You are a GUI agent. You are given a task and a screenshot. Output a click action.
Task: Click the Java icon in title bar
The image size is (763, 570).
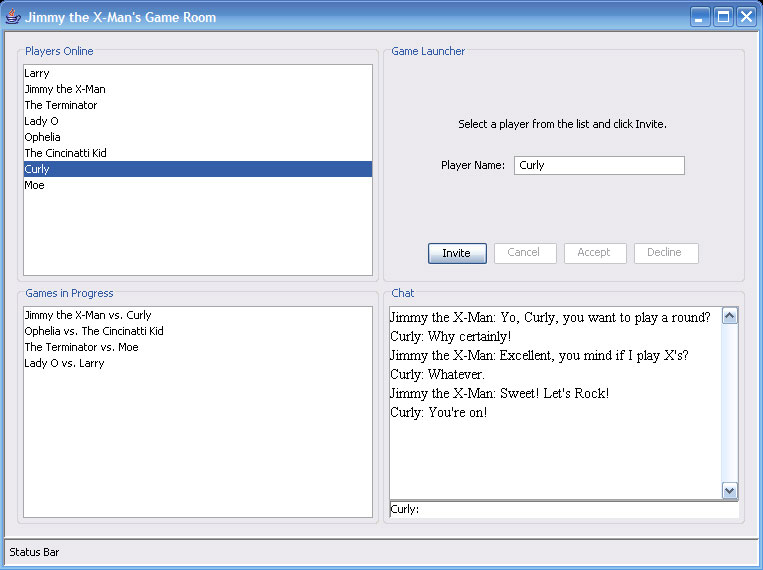coord(13,17)
